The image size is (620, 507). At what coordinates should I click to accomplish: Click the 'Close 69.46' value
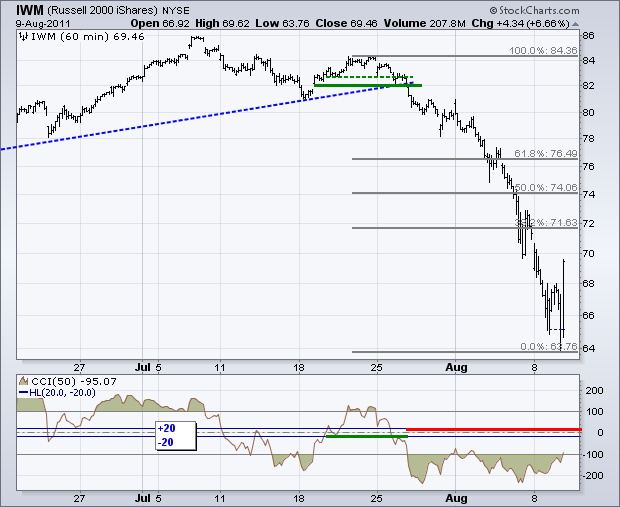(x=346, y=24)
